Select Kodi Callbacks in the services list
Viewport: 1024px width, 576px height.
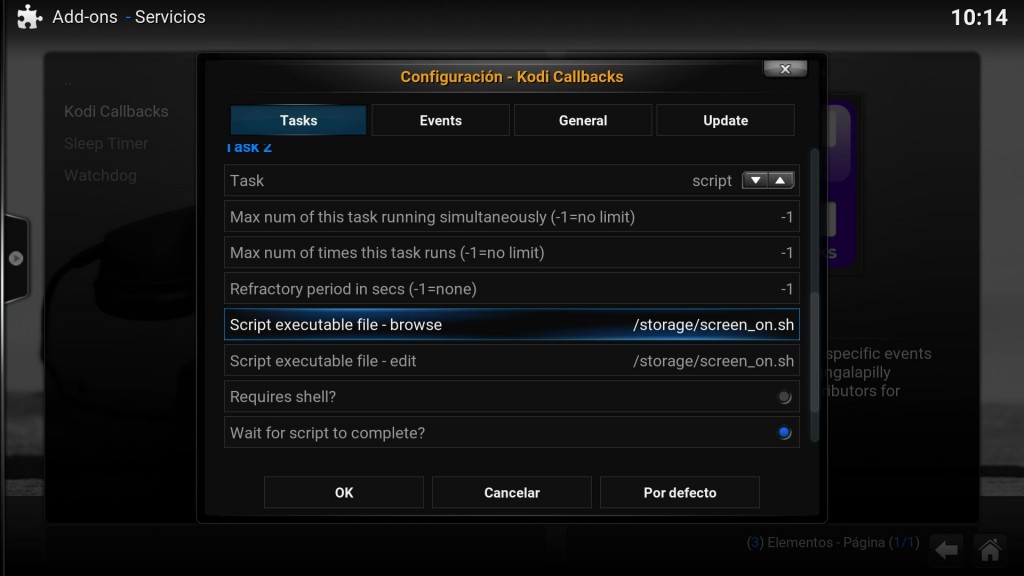coord(116,112)
